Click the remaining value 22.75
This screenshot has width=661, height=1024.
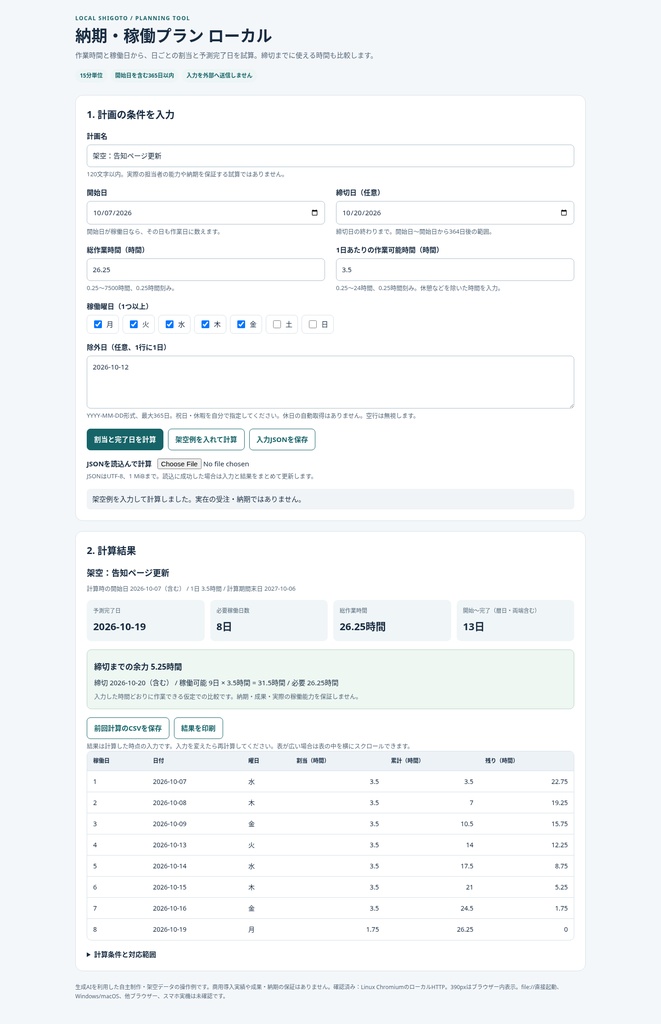coord(560,782)
